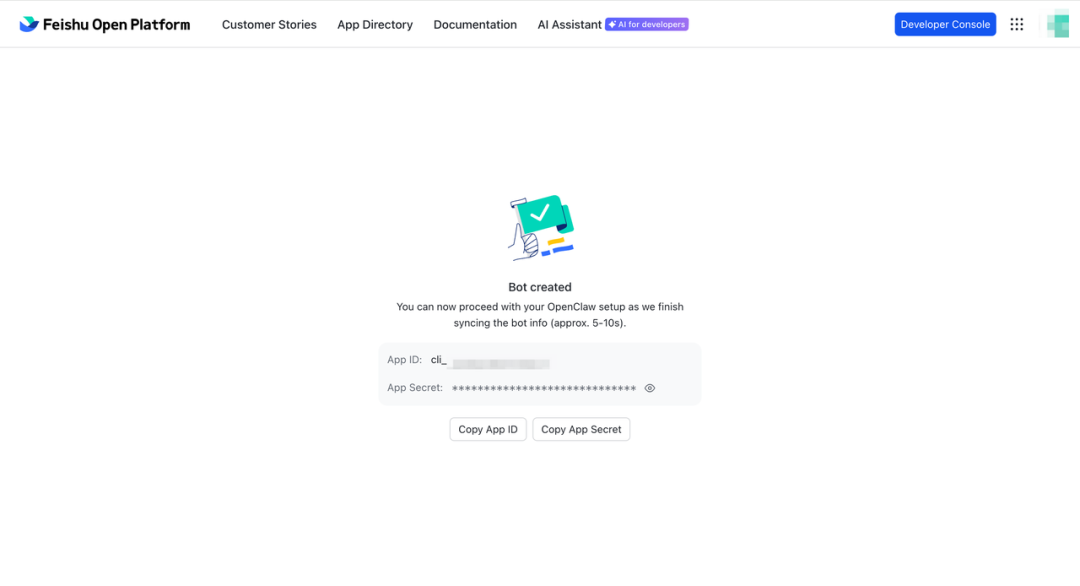Screen dimensions: 1080x586
Task: Click the Feishu Open Platform logo
Action: [x=105, y=24]
